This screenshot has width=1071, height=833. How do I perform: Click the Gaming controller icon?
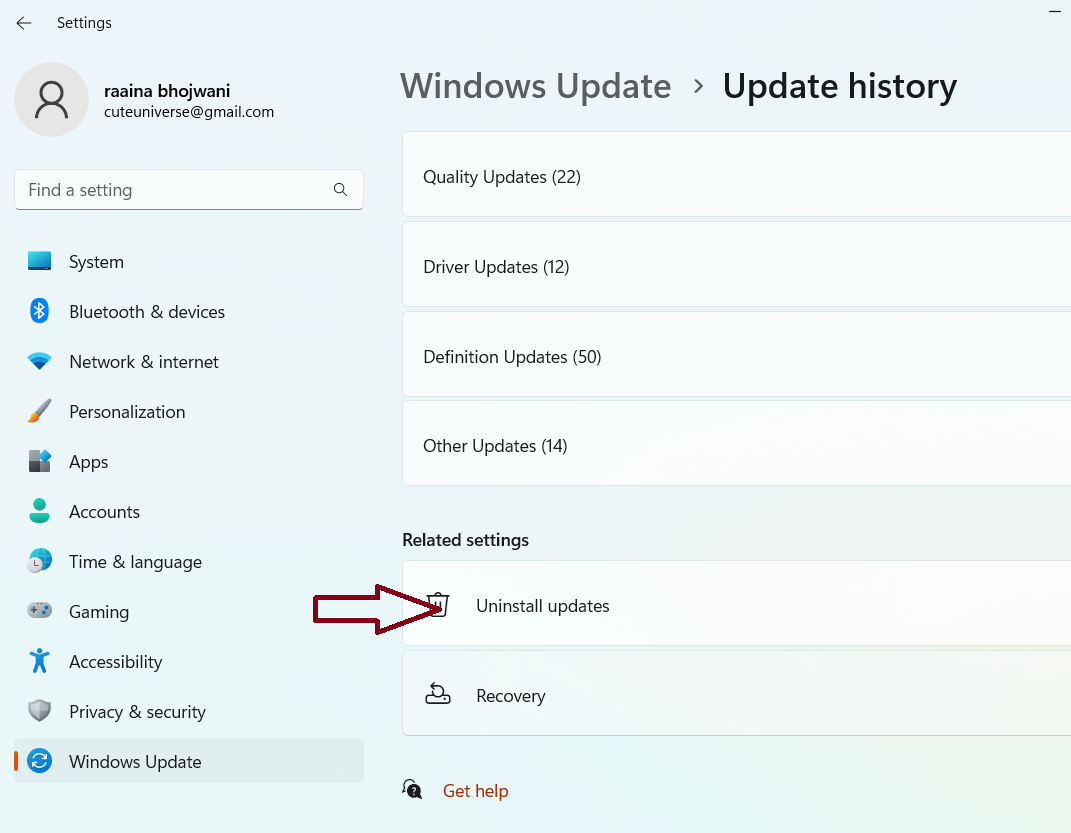coord(40,612)
